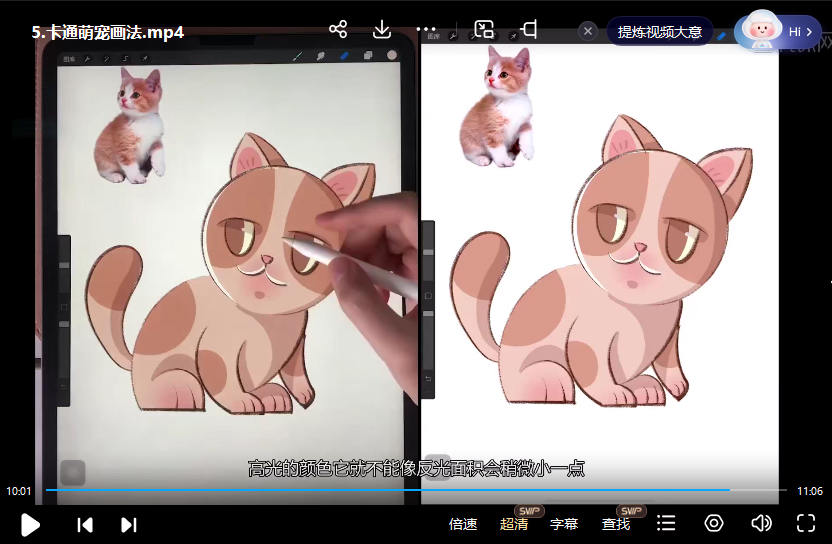Open the 字幕 subtitle options
The height and width of the screenshot is (544, 832).
564,524
